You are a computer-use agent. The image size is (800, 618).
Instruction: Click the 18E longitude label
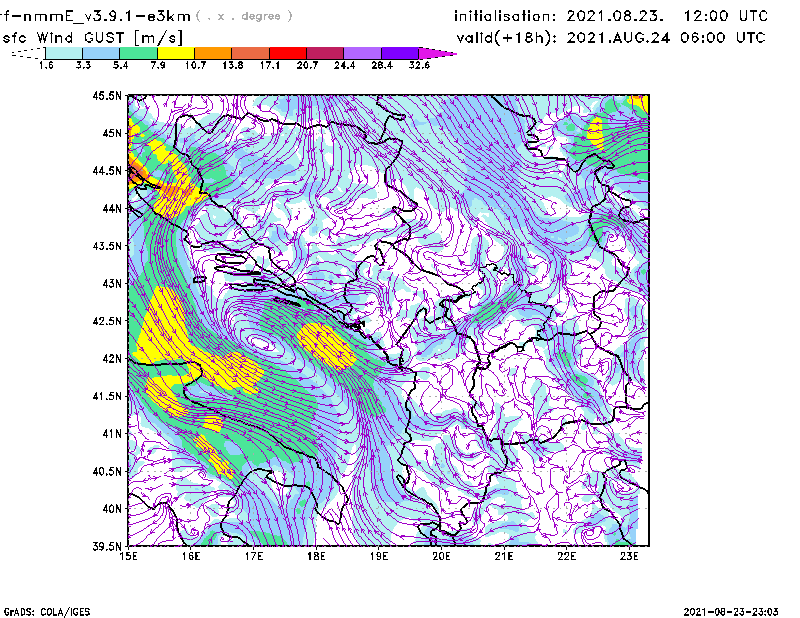coord(316,556)
